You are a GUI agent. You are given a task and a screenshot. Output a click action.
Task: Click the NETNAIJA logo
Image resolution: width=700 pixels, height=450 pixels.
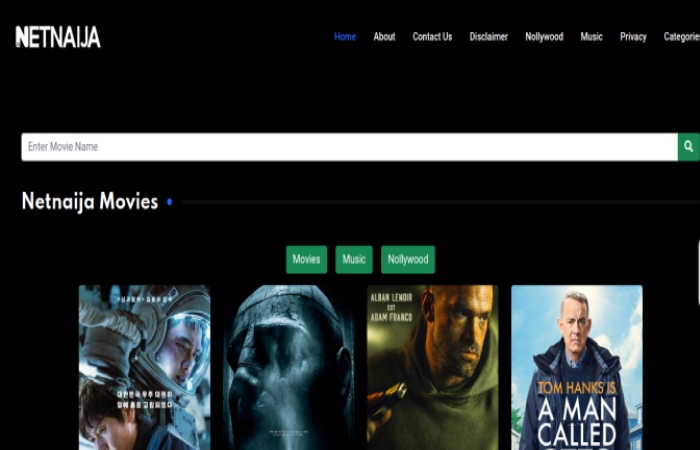click(58, 37)
